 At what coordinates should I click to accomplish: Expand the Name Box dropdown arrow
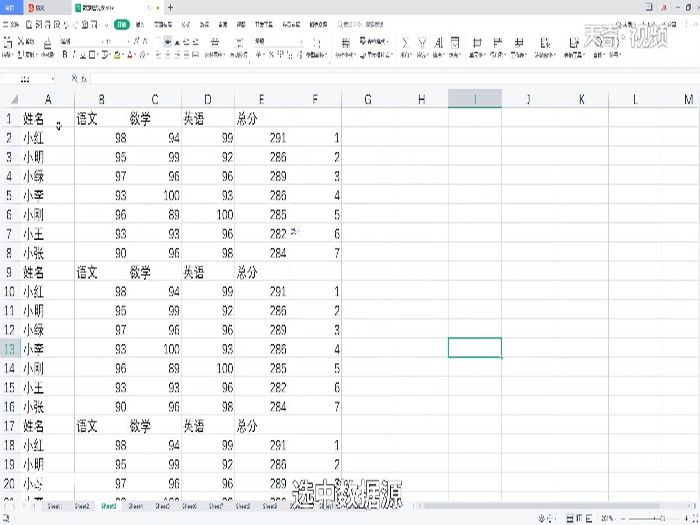(x=52, y=79)
